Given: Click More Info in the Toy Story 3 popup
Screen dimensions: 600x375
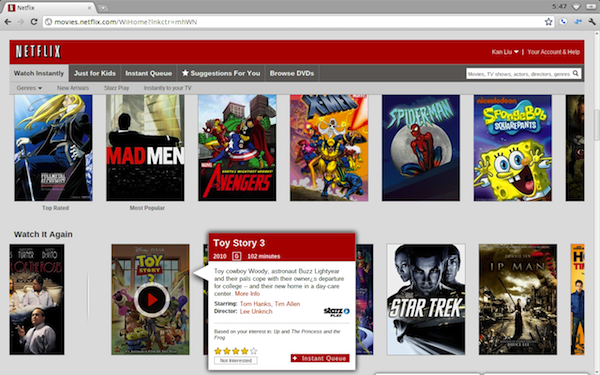Looking at the screenshot, I should pos(247,293).
